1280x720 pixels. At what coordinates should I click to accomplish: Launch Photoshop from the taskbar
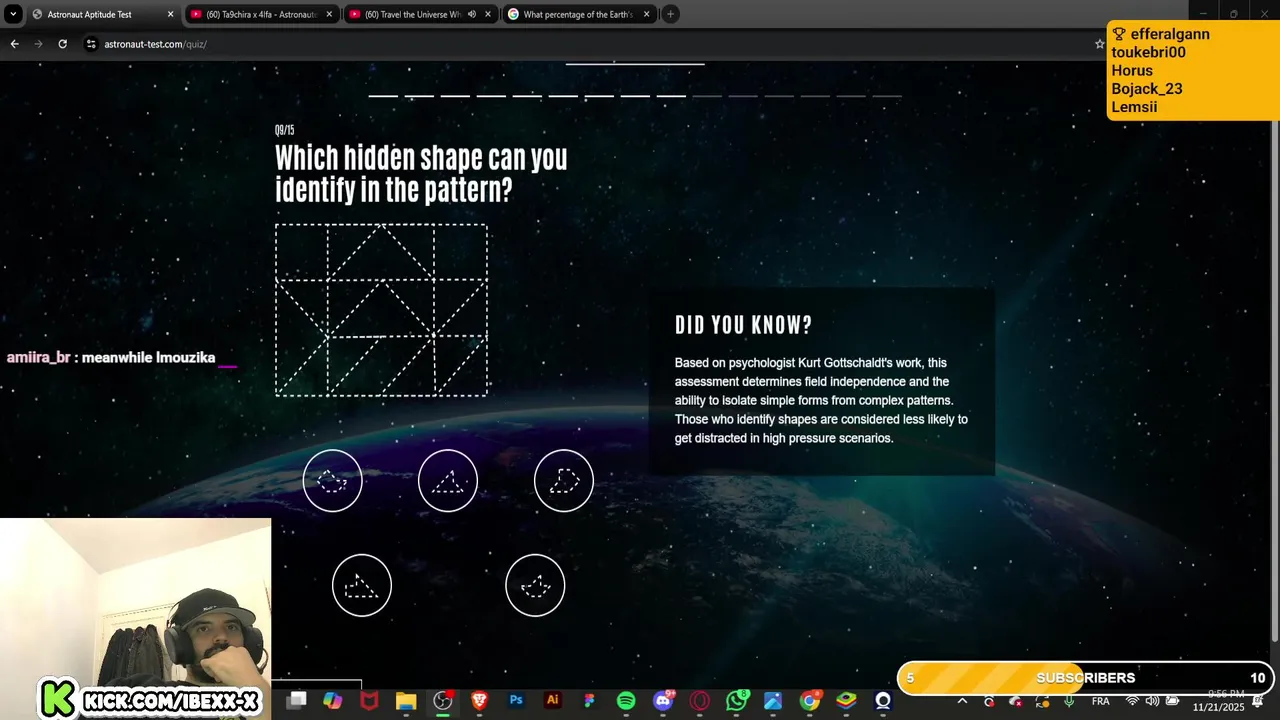(516, 701)
